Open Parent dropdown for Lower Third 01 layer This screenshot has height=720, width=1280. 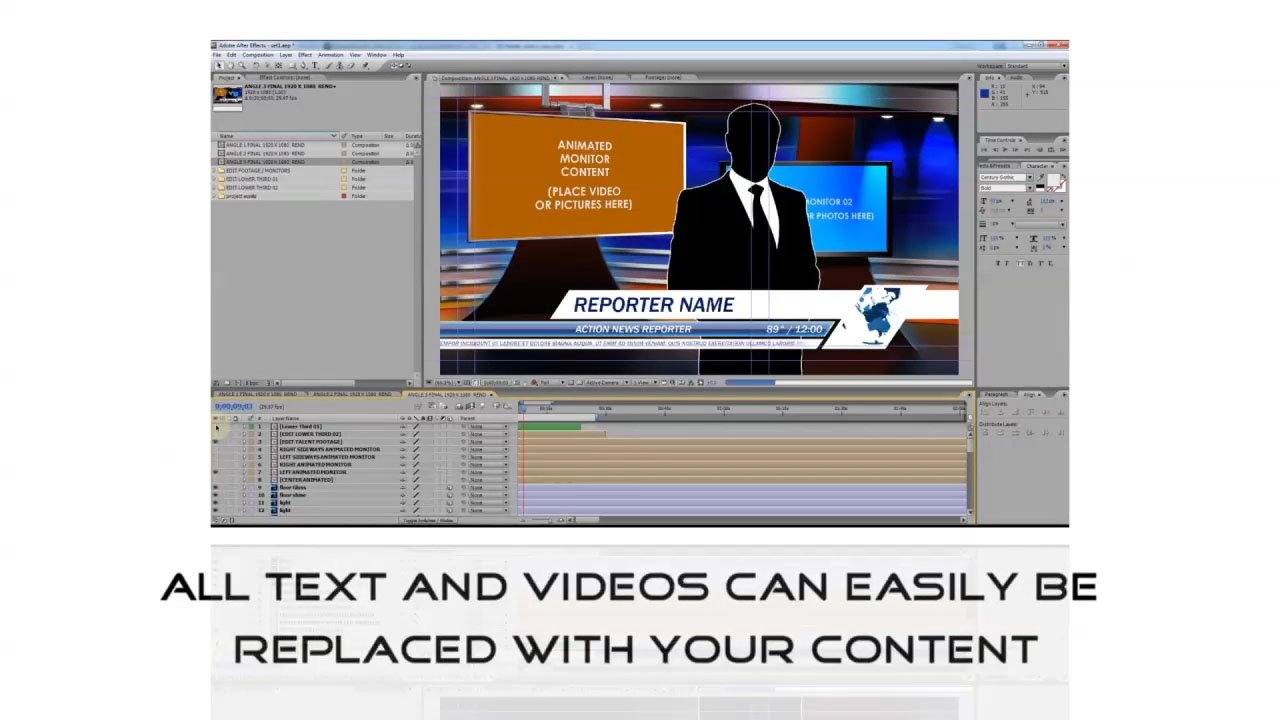[489, 426]
